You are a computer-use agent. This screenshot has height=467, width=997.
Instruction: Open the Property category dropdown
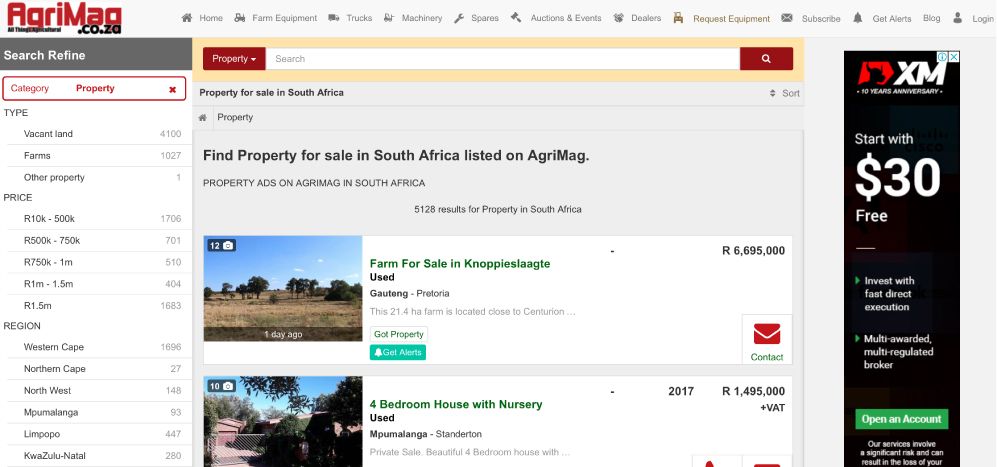tap(234, 59)
